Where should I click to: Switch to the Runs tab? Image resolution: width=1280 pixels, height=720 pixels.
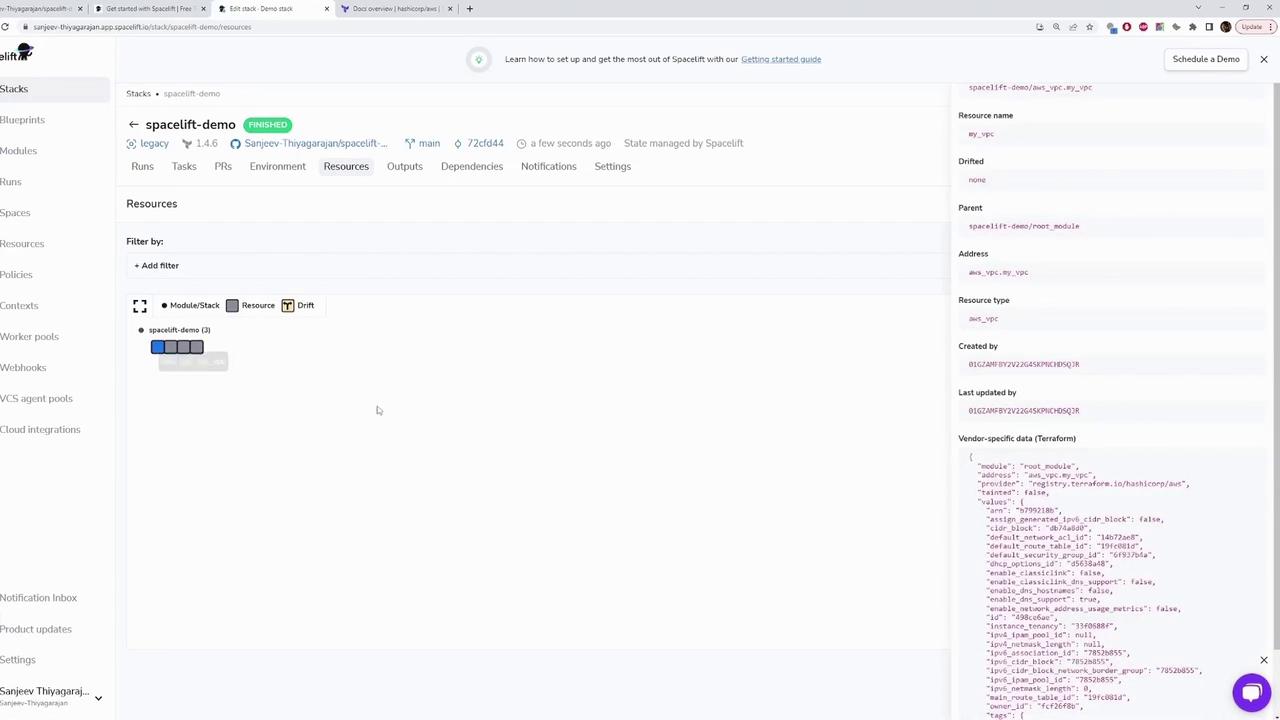[x=142, y=166]
